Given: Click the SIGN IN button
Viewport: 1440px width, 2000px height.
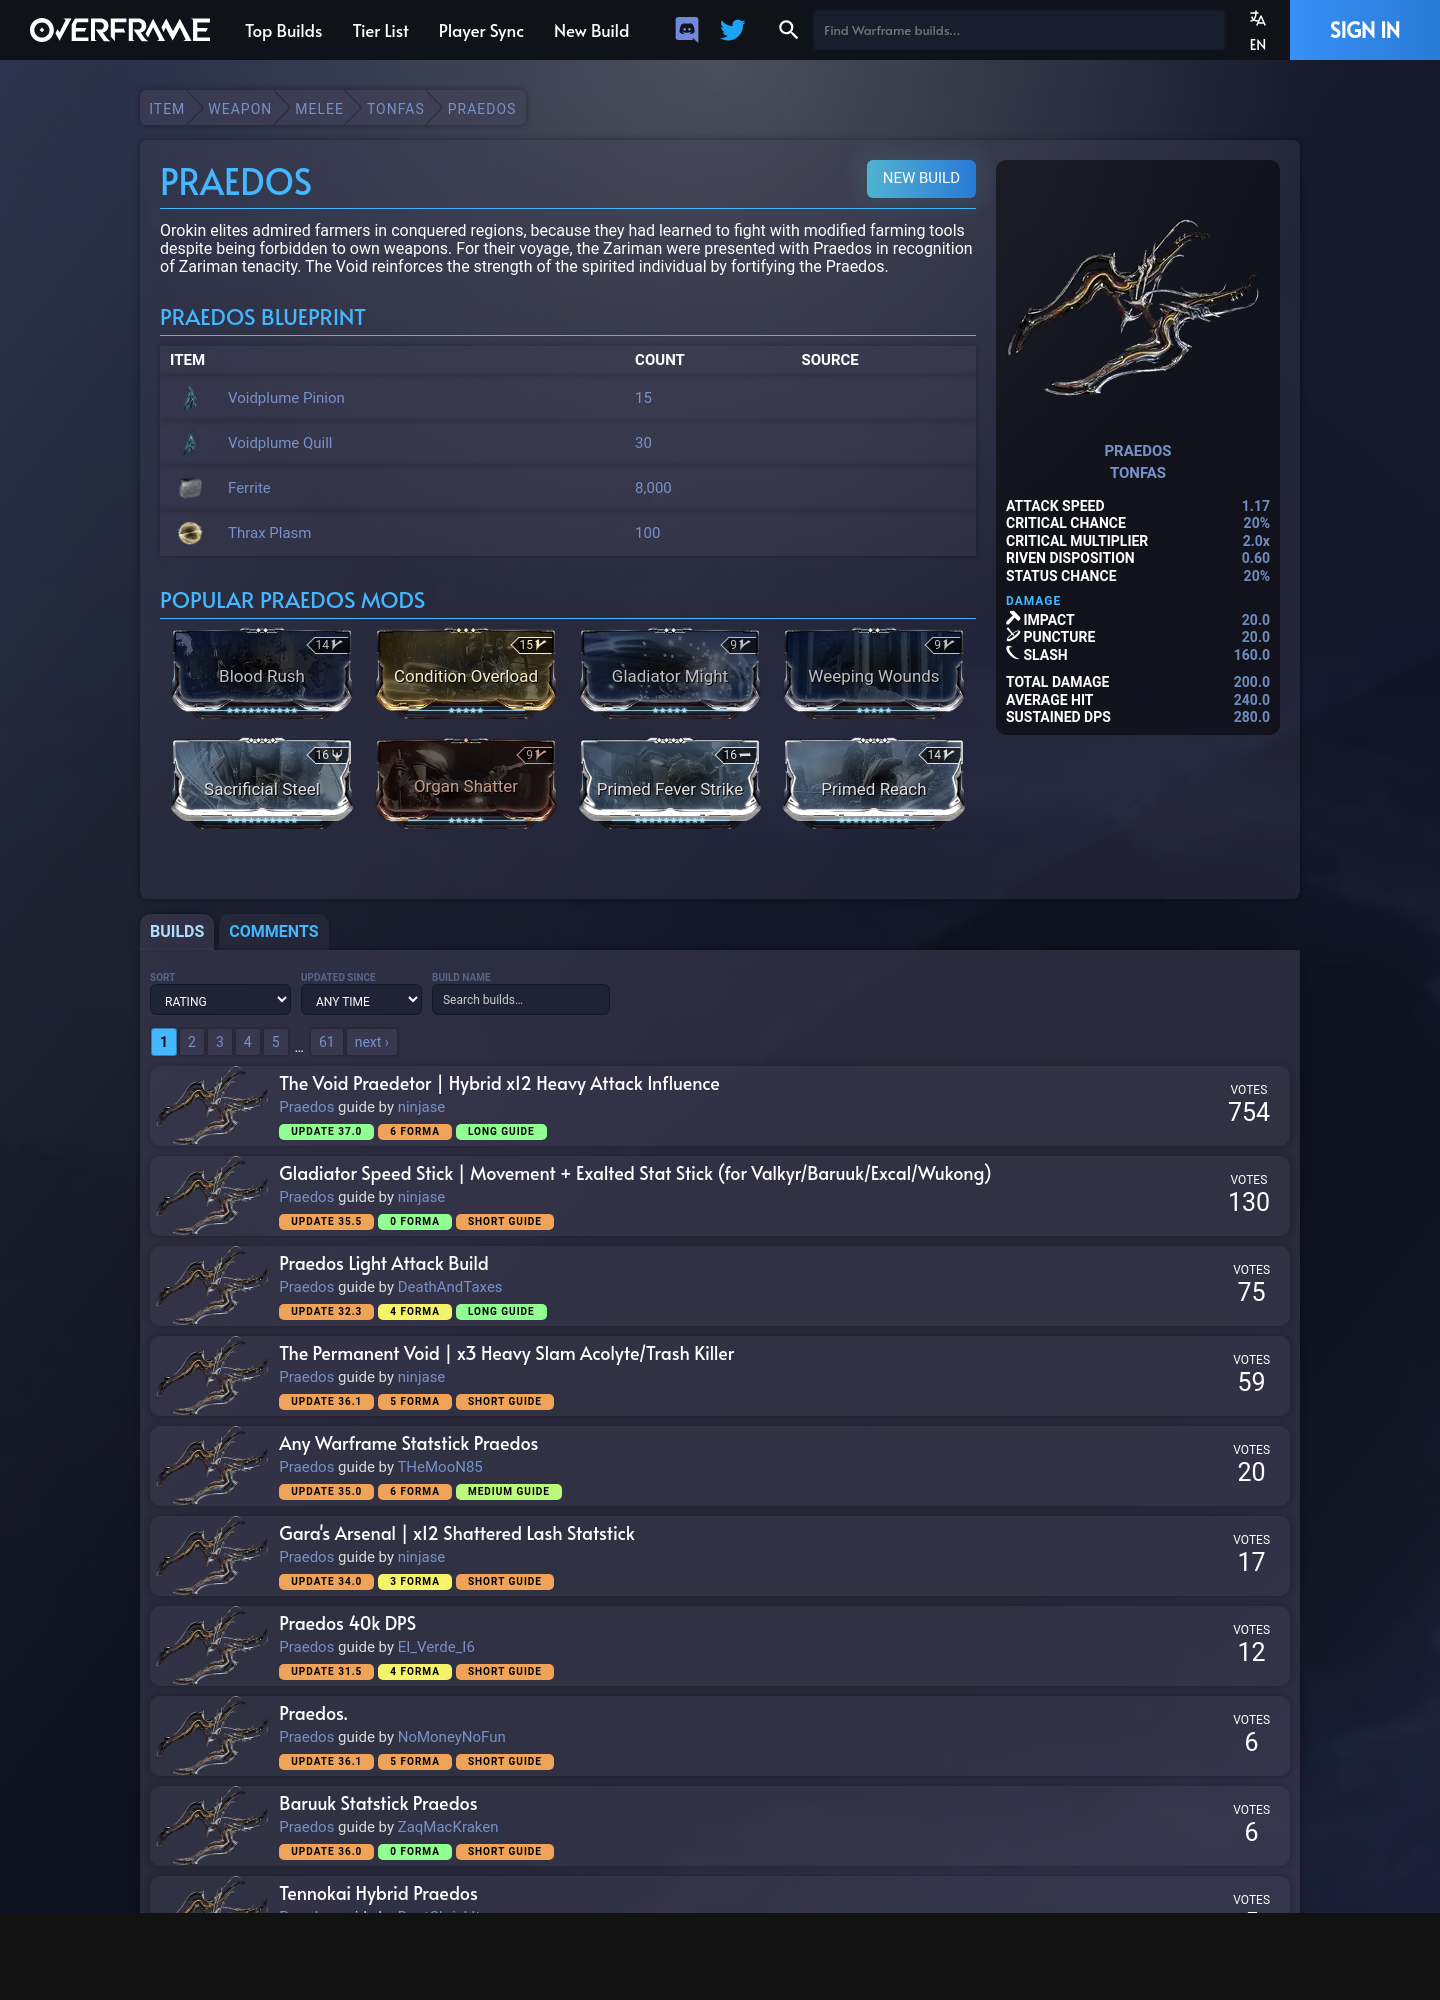Looking at the screenshot, I should pyautogui.click(x=1365, y=30).
